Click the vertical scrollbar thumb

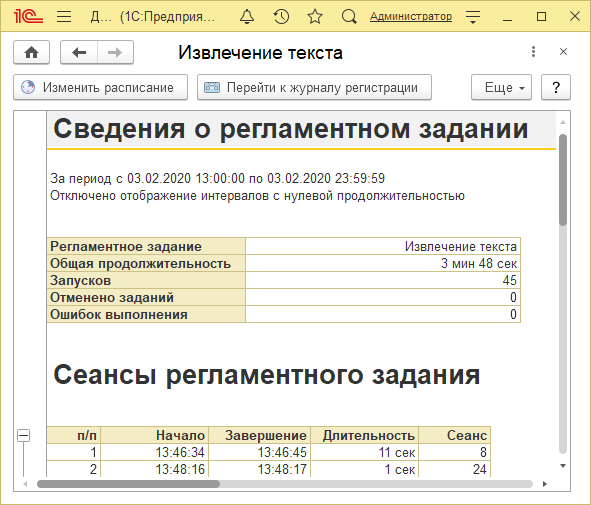pos(563,180)
